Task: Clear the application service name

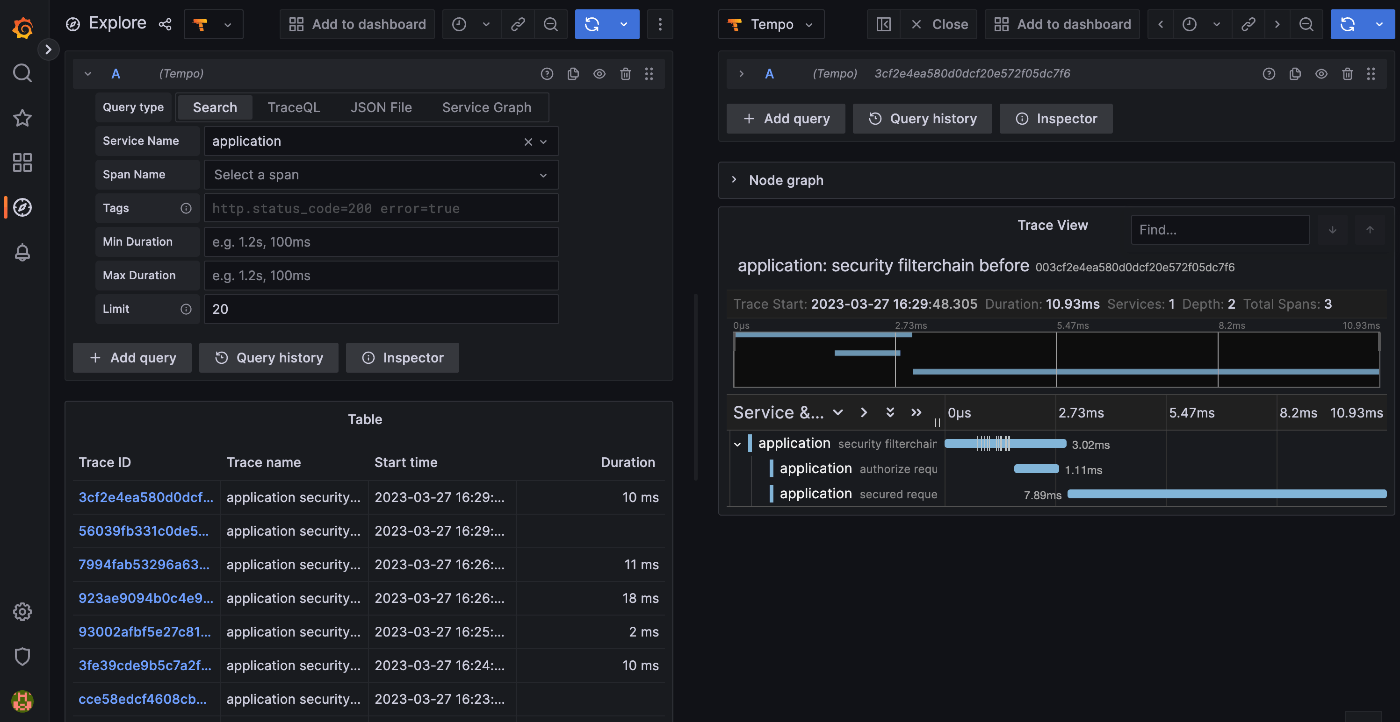Action: (528, 142)
